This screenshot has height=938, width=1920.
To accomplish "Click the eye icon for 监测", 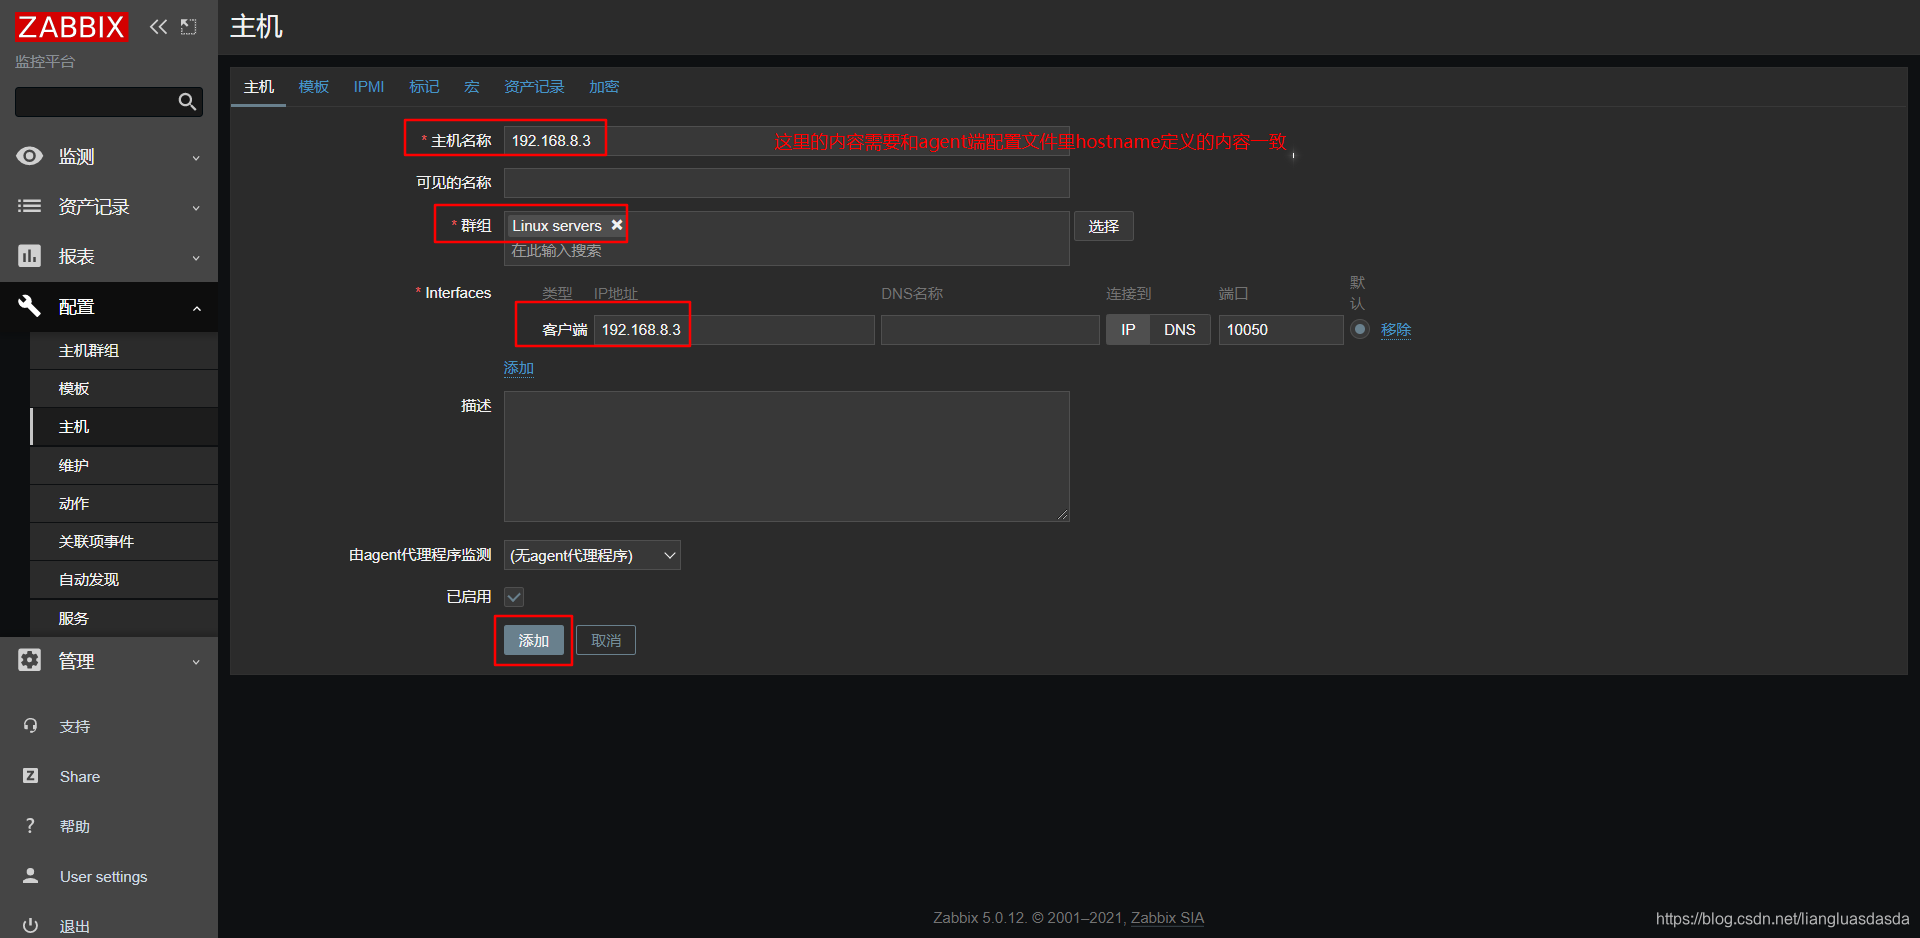I will click(30, 156).
